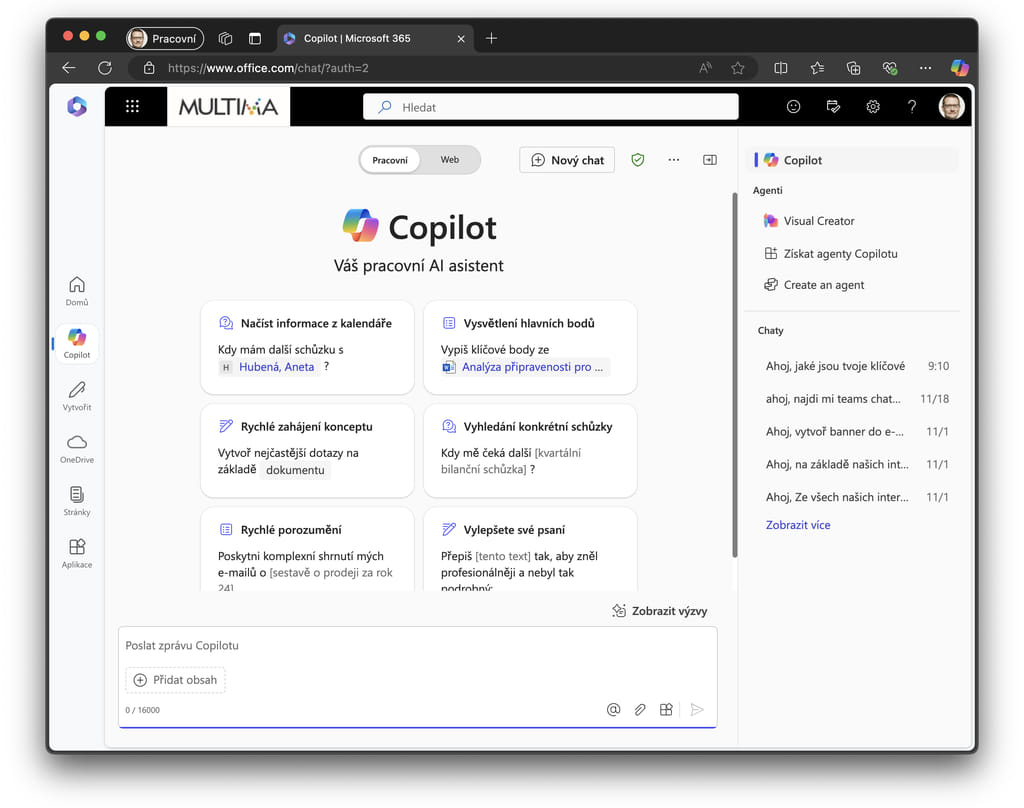Select the Rychlé zahájení konceptu card
This screenshot has width=1024, height=808.
coord(307,450)
